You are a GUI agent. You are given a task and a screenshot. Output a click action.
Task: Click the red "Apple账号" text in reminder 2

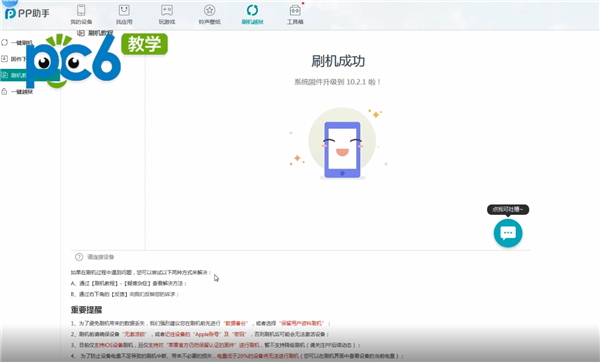click(207, 334)
